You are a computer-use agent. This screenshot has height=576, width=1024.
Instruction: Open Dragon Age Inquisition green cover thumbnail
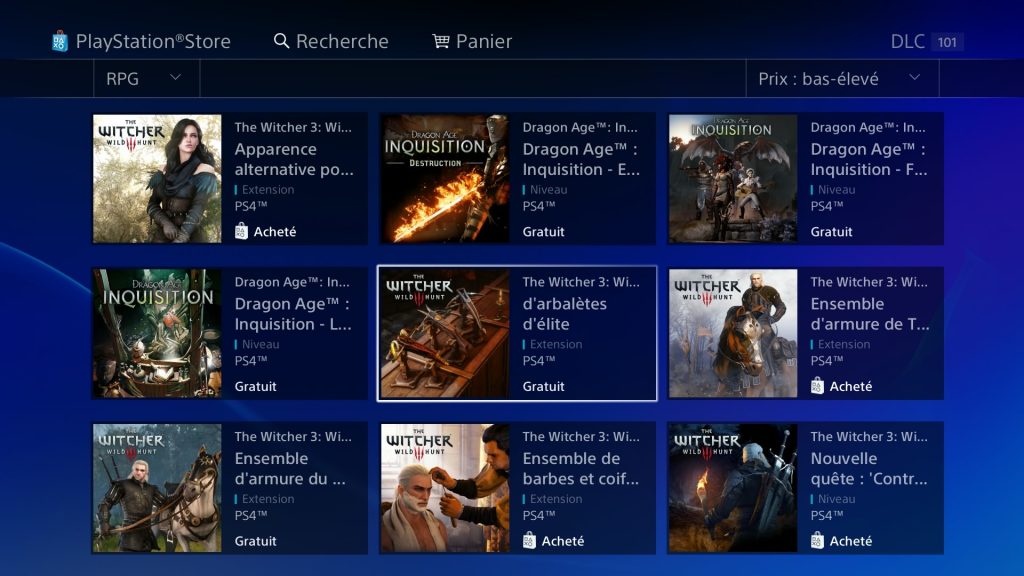point(157,333)
